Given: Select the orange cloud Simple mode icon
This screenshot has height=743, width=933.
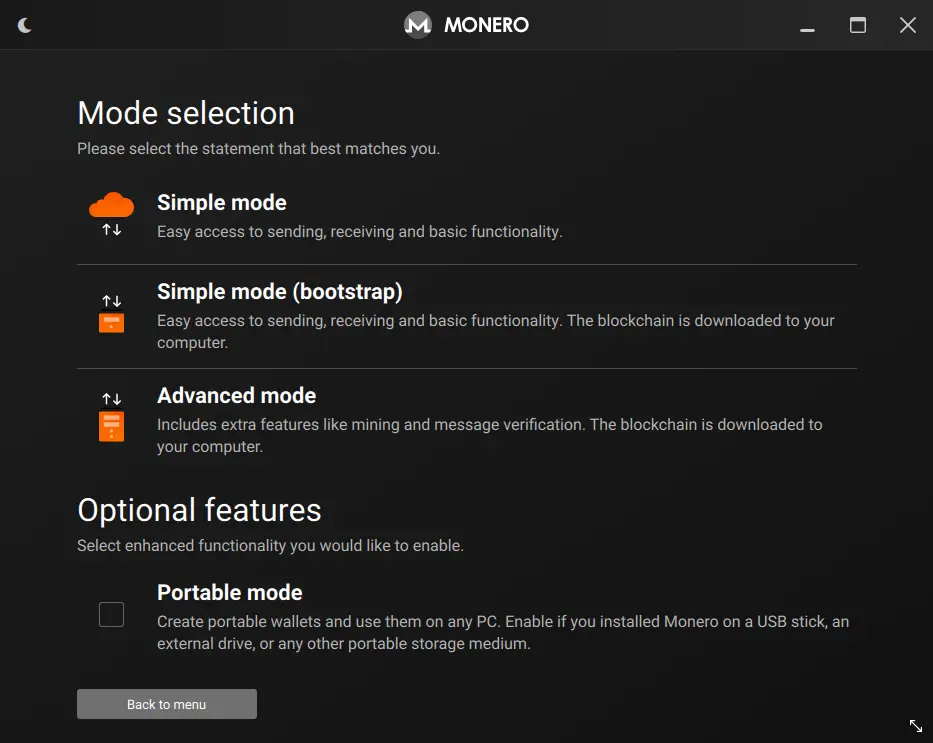Looking at the screenshot, I should pyautogui.click(x=111, y=206).
